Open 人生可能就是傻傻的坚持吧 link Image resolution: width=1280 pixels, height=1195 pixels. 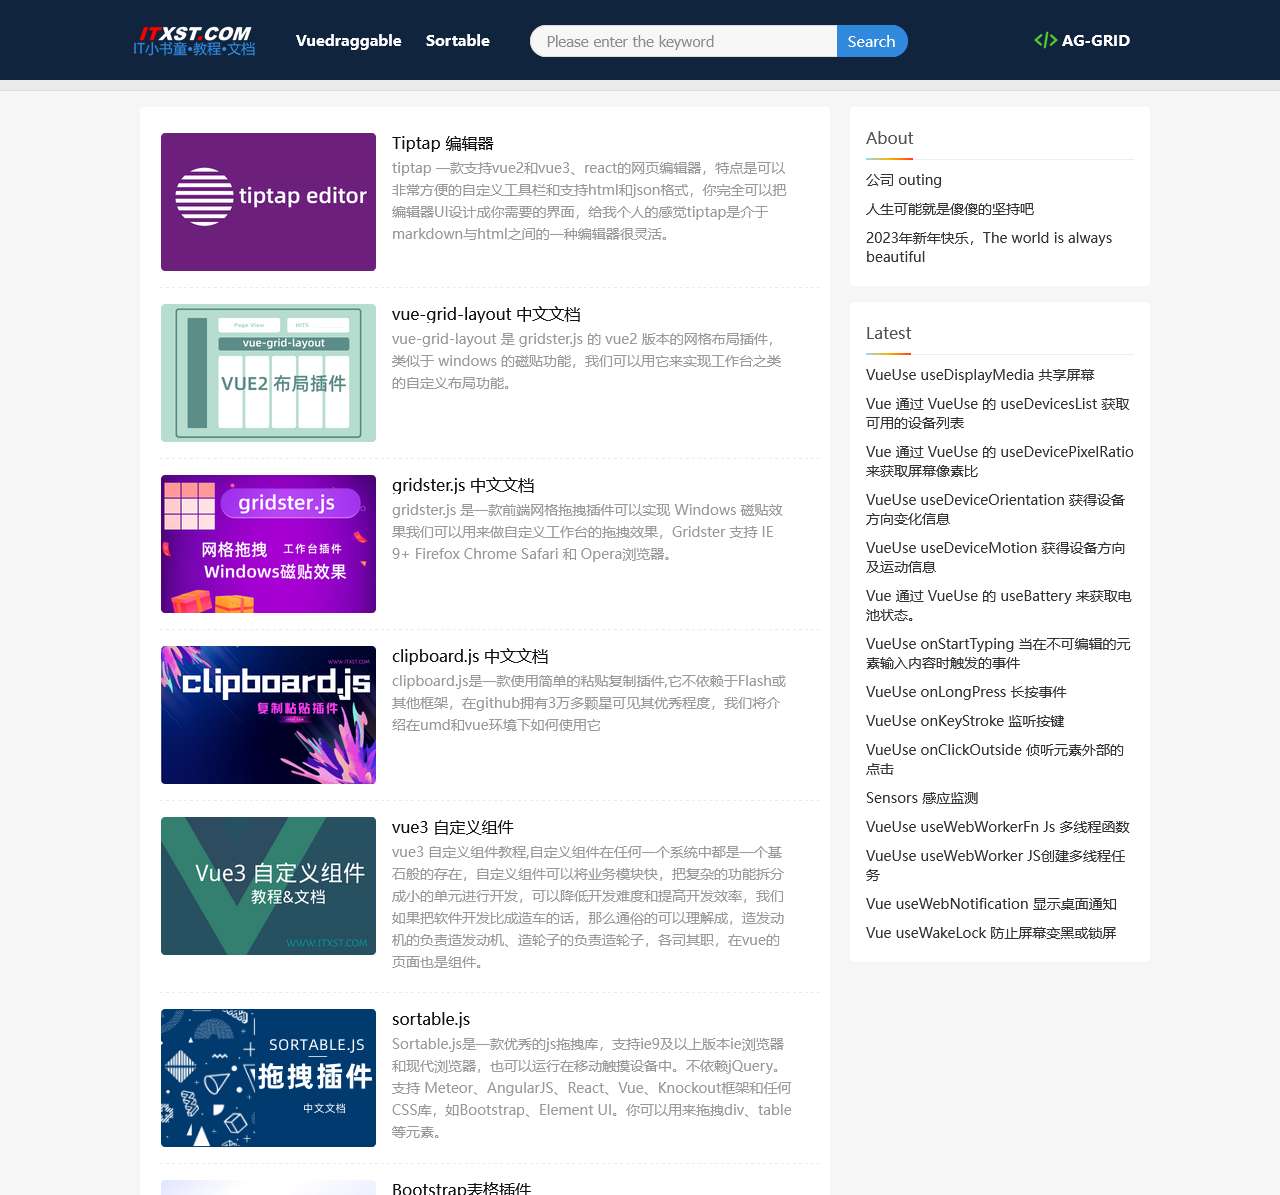(x=950, y=209)
